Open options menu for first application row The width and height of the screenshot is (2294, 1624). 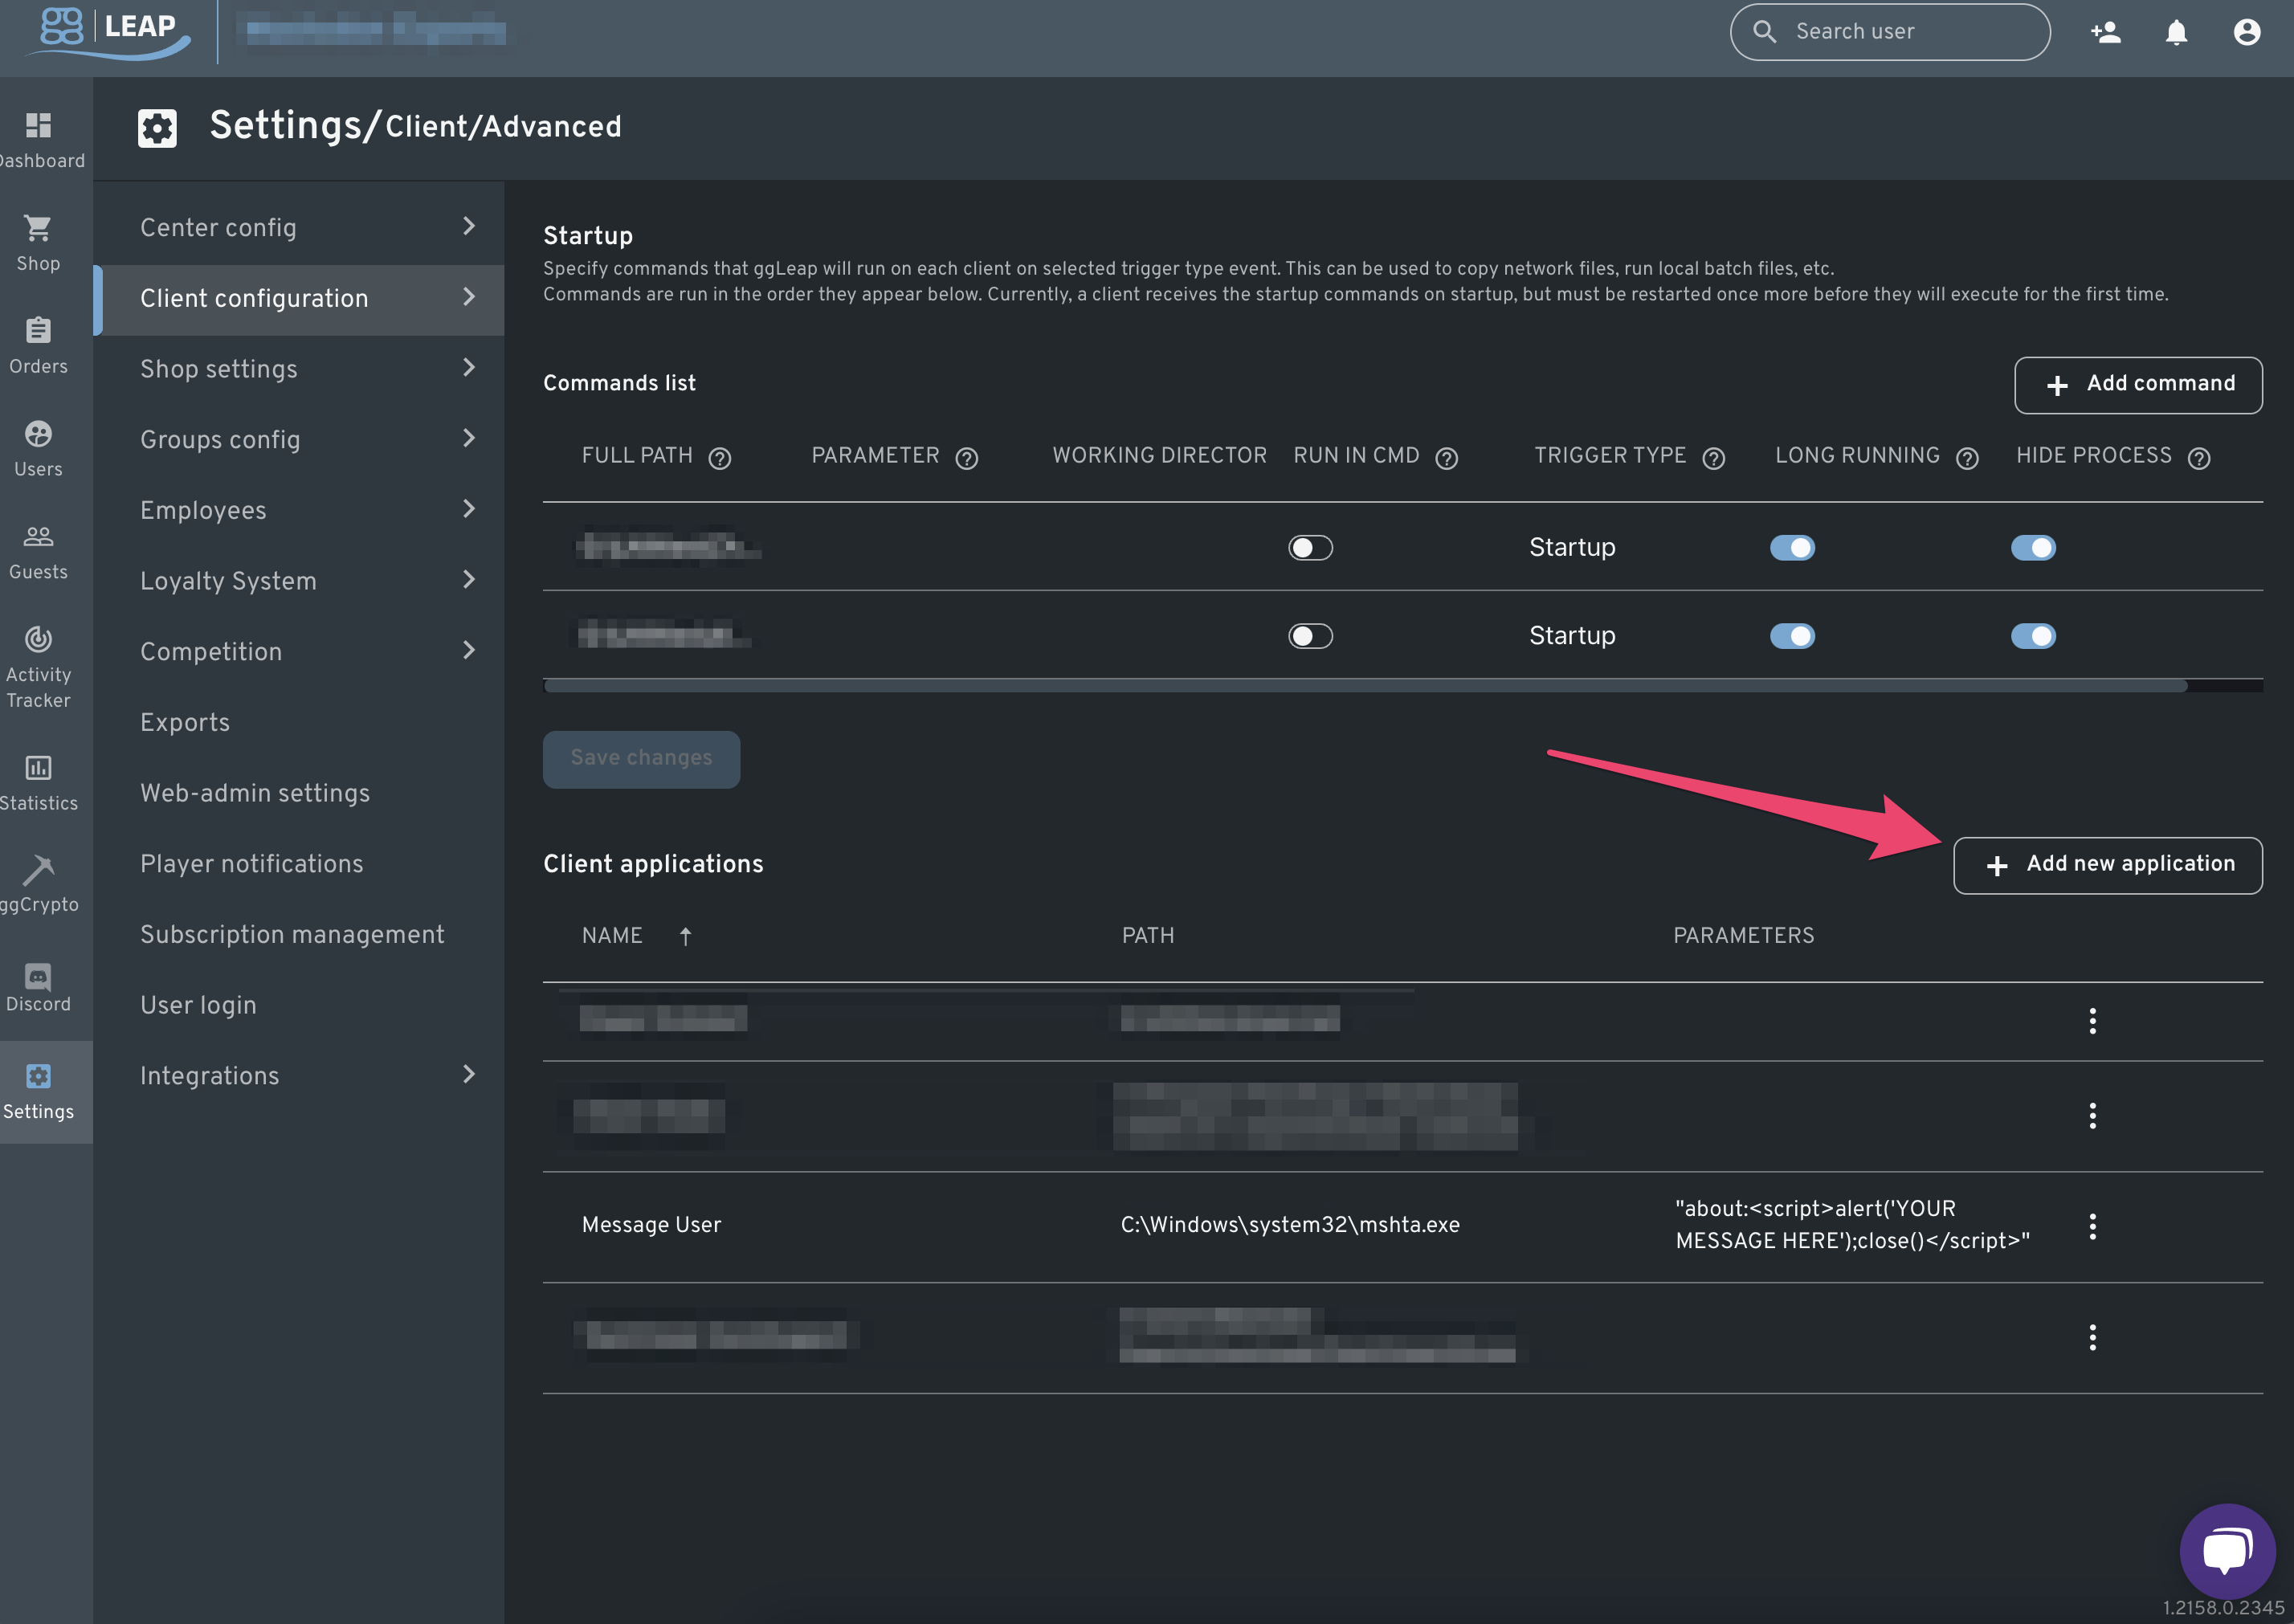(x=2093, y=1021)
